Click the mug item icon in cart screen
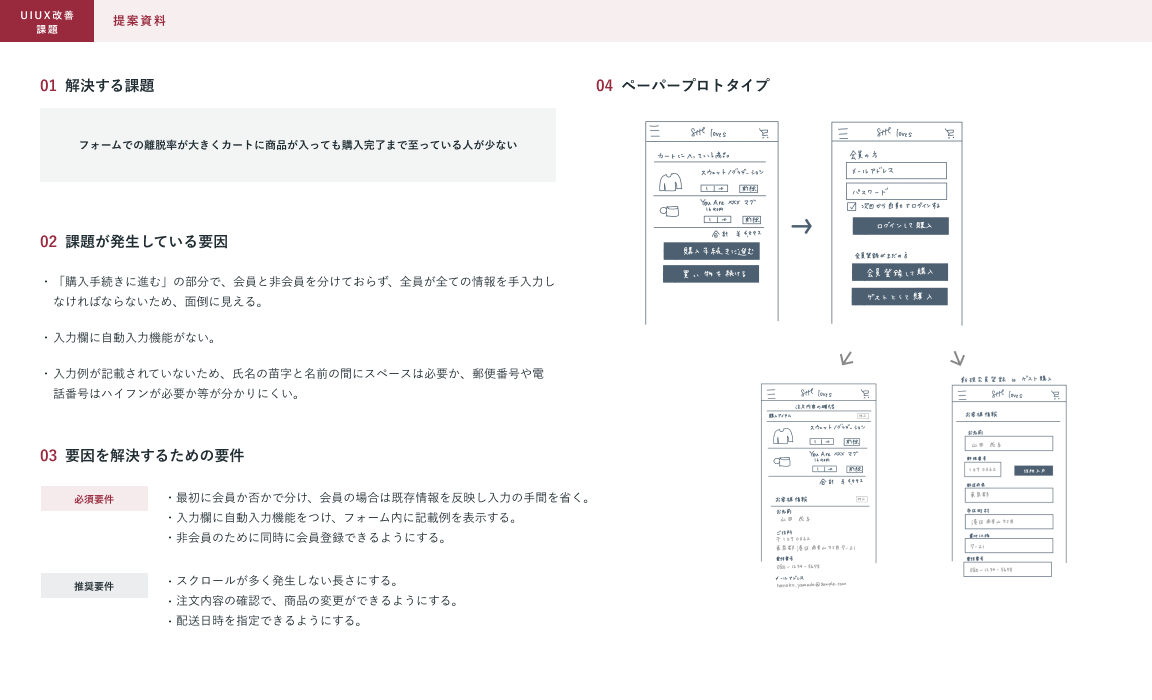 tap(669, 211)
